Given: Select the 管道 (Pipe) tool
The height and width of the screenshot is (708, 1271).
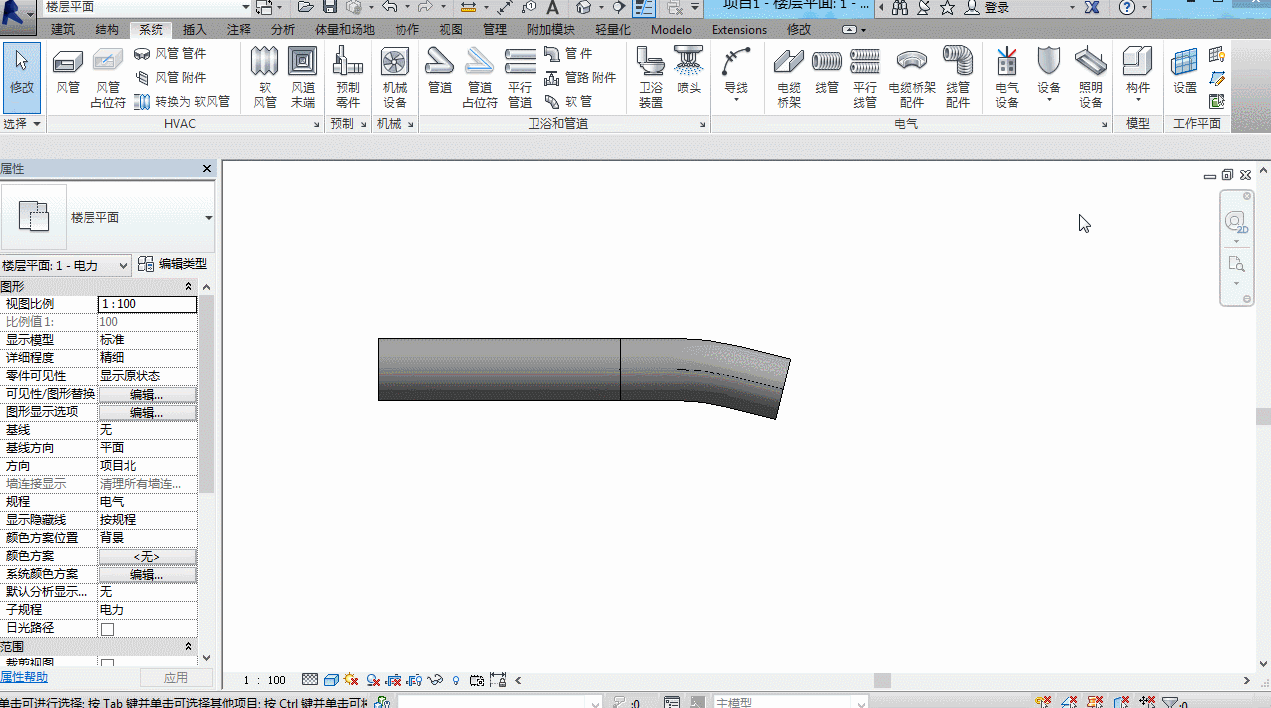Looking at the screenshot, I should click(x=440, y=72).
